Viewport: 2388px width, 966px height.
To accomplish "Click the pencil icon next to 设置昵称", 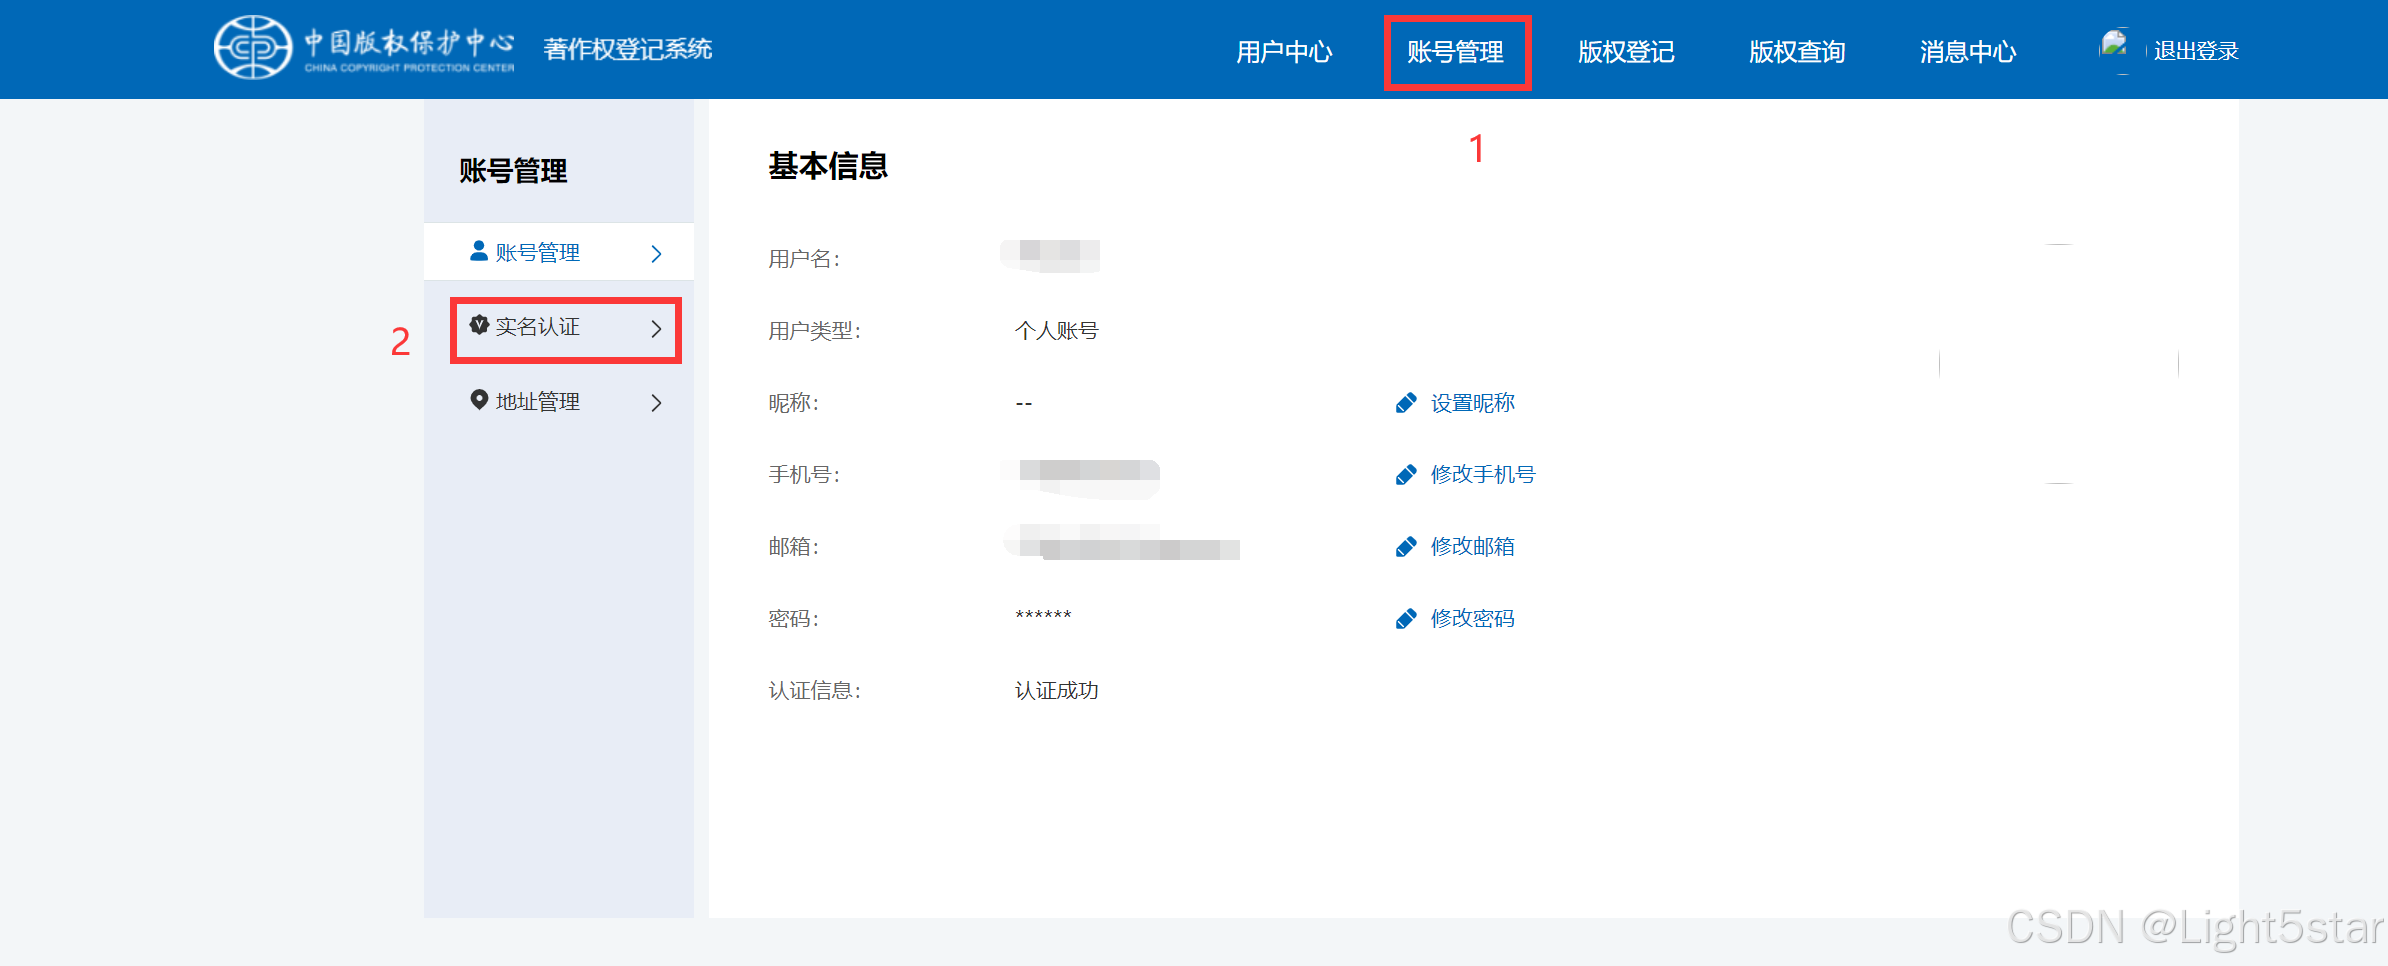I will tap(1406, 403).
